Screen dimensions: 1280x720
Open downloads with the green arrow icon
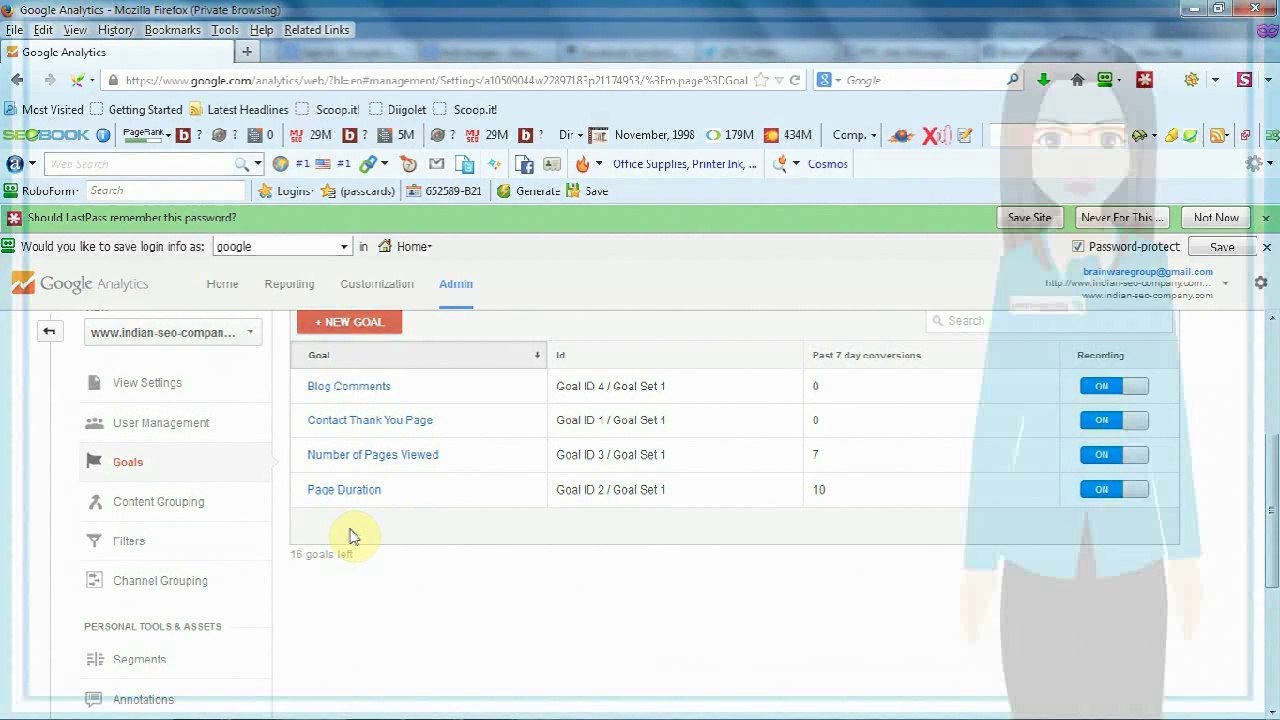(1043, 80)
